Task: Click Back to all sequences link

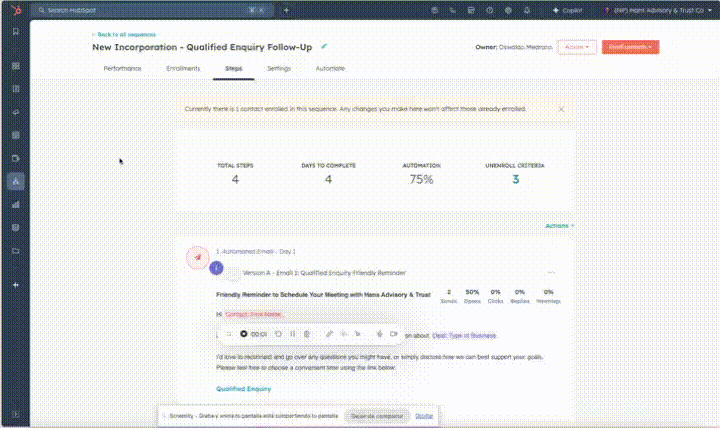Action: tap(124, 34)
